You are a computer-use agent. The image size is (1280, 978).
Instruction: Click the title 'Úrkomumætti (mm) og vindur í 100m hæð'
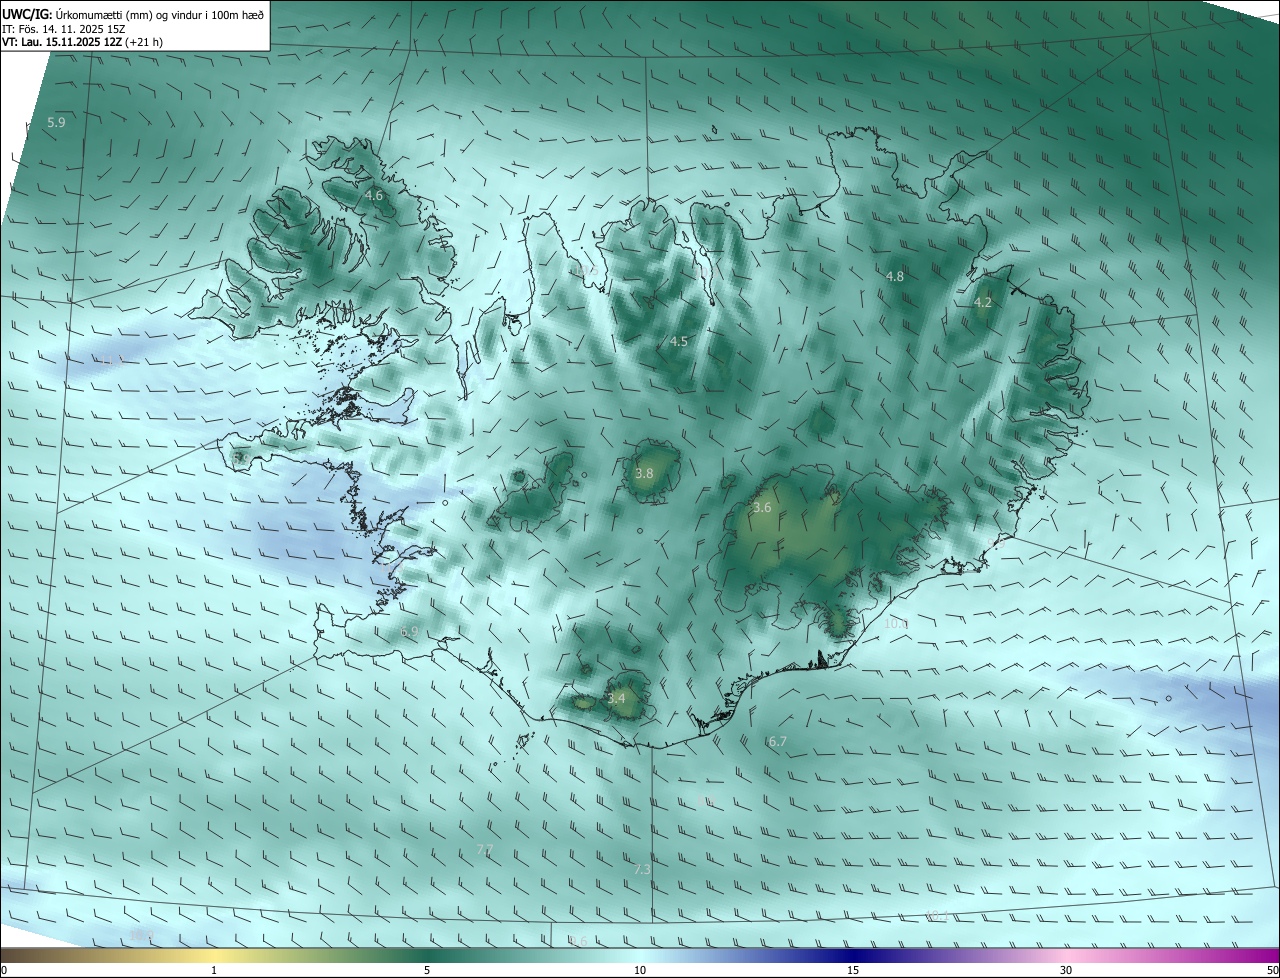tap(159, 14)
